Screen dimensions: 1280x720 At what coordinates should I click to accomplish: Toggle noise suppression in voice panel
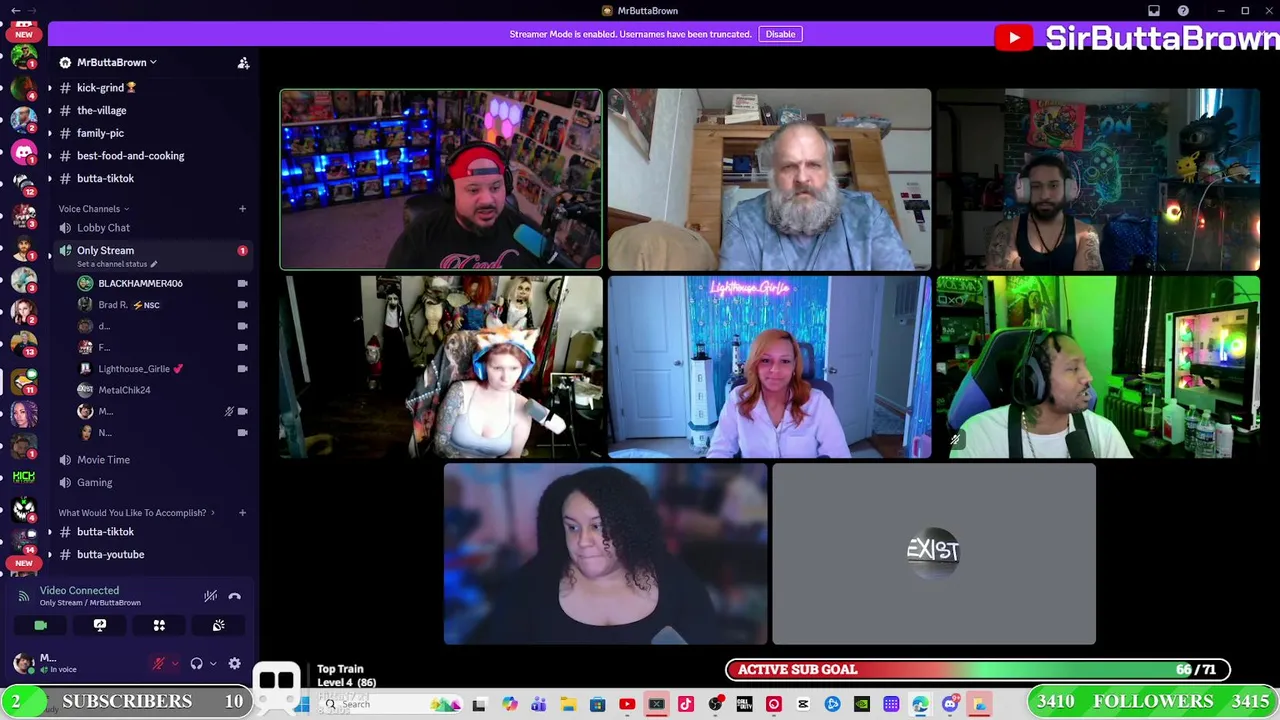pos(210,596)
